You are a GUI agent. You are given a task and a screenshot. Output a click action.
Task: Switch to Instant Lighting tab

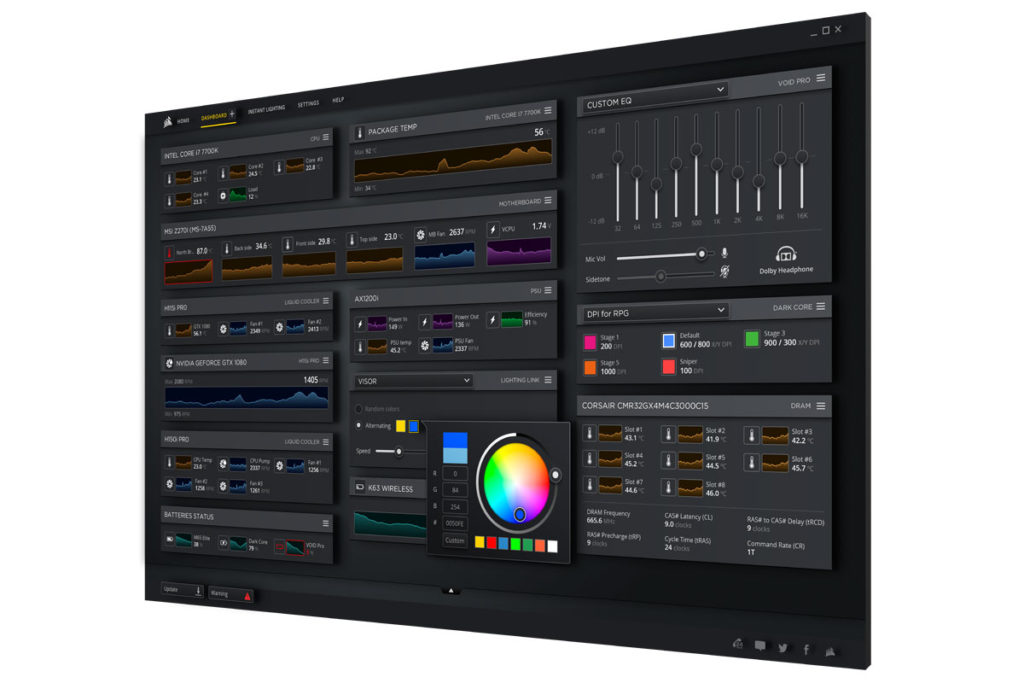pyautogui.click(x=266, y=108)
